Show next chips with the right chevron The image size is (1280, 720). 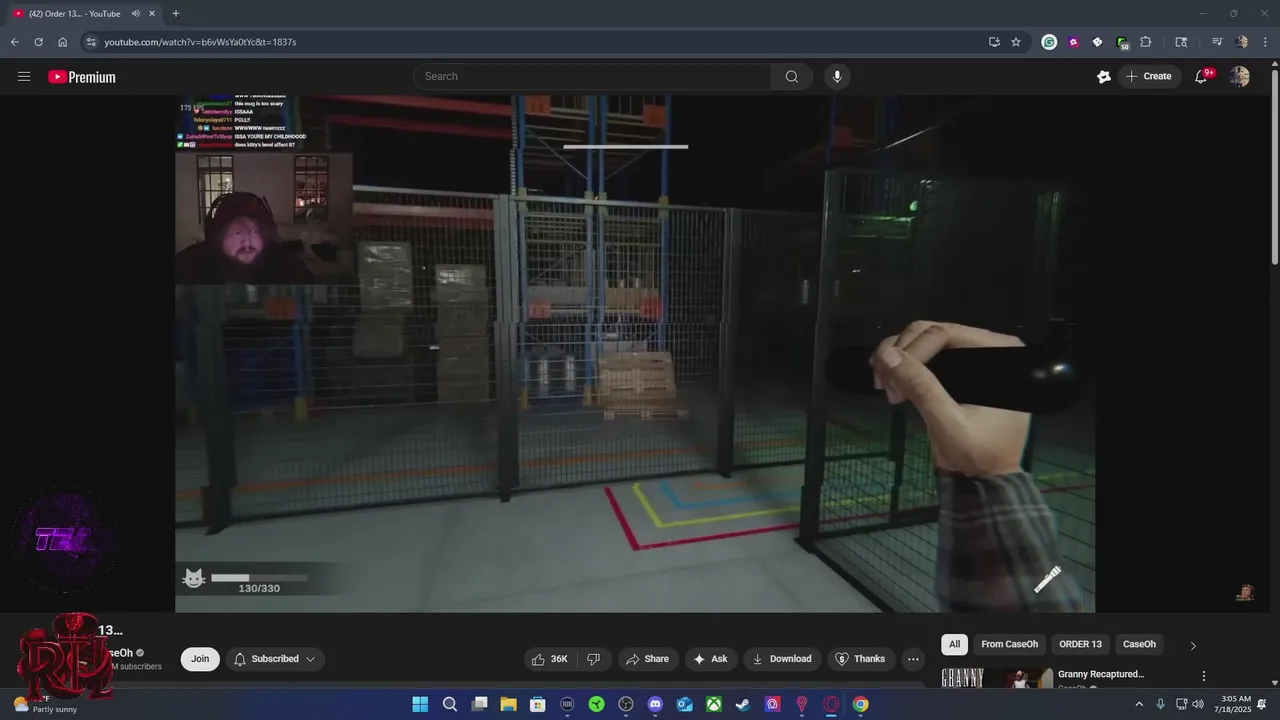[x=1192, y=645]
